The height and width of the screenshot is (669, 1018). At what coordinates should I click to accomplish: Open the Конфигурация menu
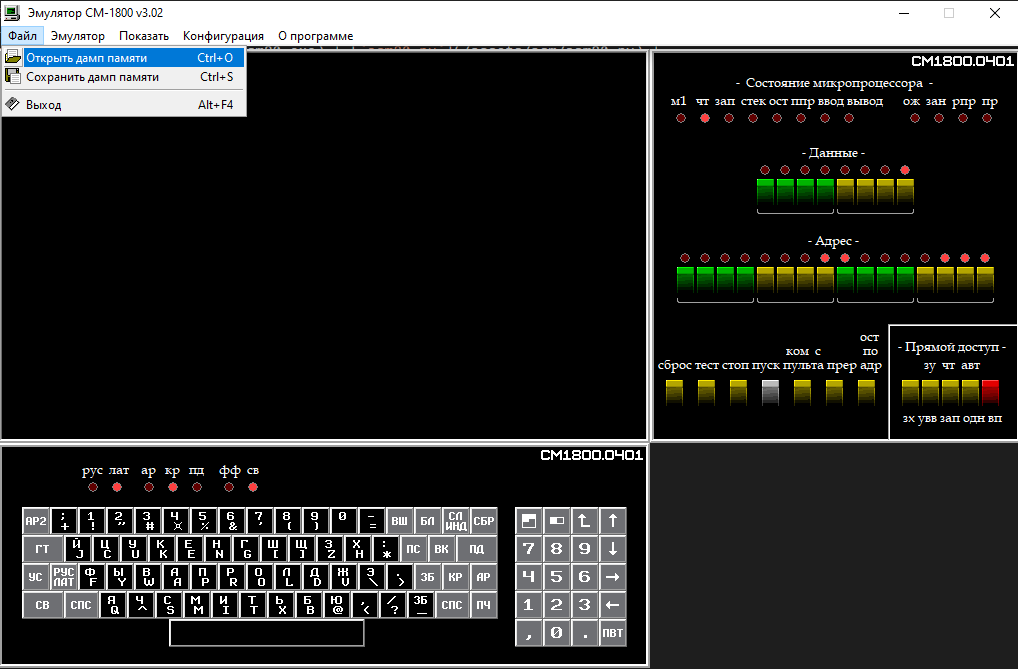tap(223, 36)
